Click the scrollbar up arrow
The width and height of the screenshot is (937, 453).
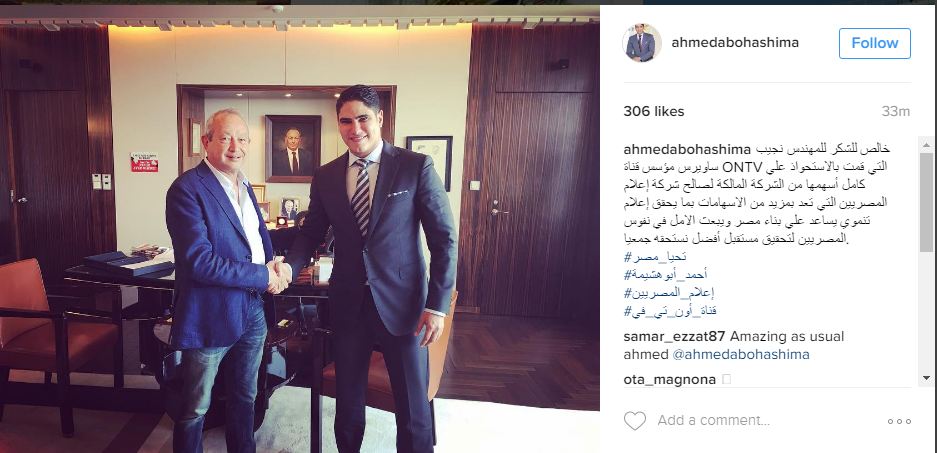[x=926, y=145]
